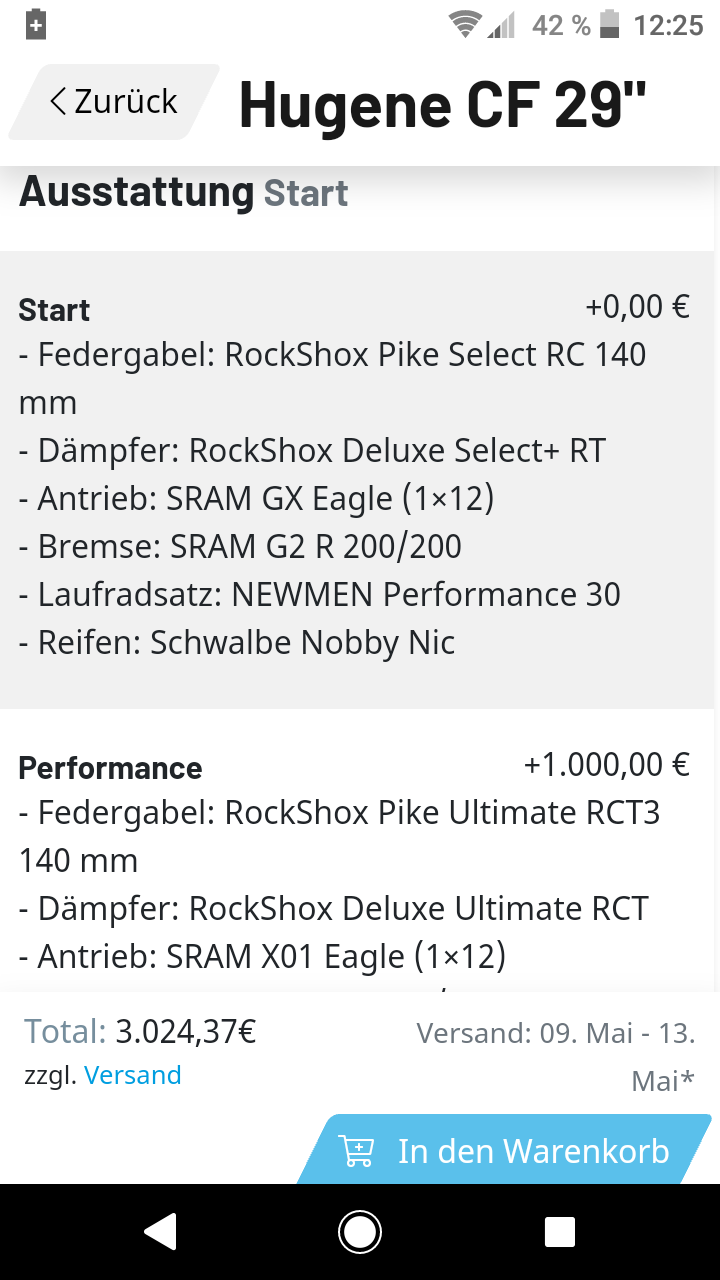Add bike with In den Warenkorb
The image size is (720, 1280).
[510, 1151]
